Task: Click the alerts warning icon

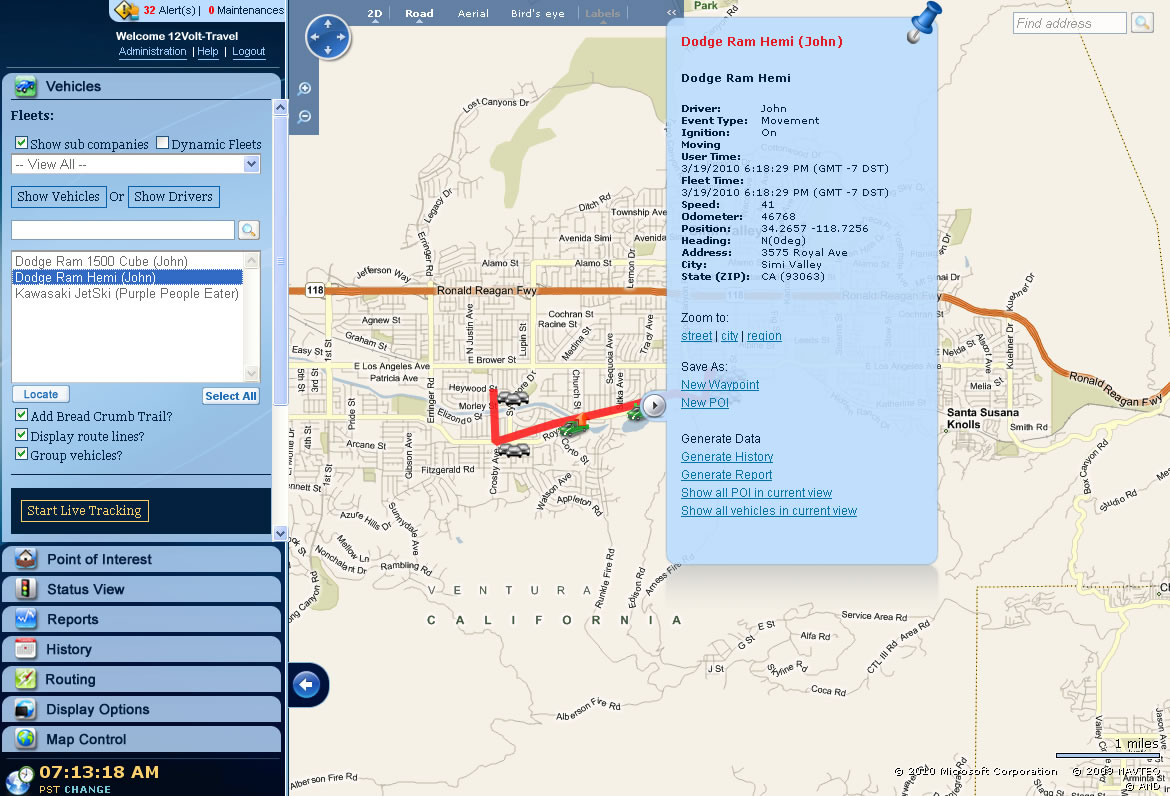Action: (127, 10)
